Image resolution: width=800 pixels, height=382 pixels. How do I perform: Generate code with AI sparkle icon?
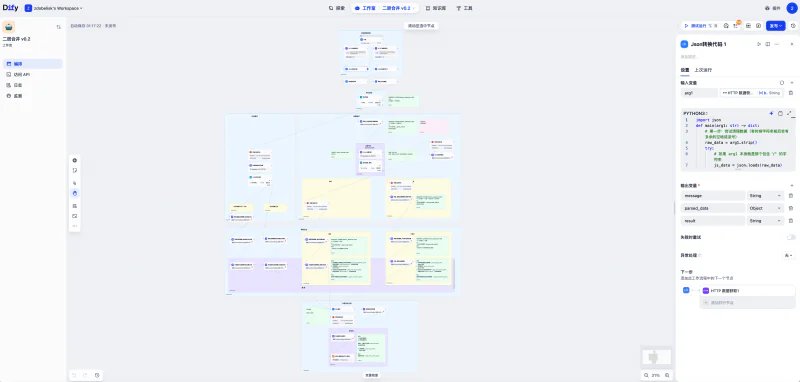[x=771, y=113]
